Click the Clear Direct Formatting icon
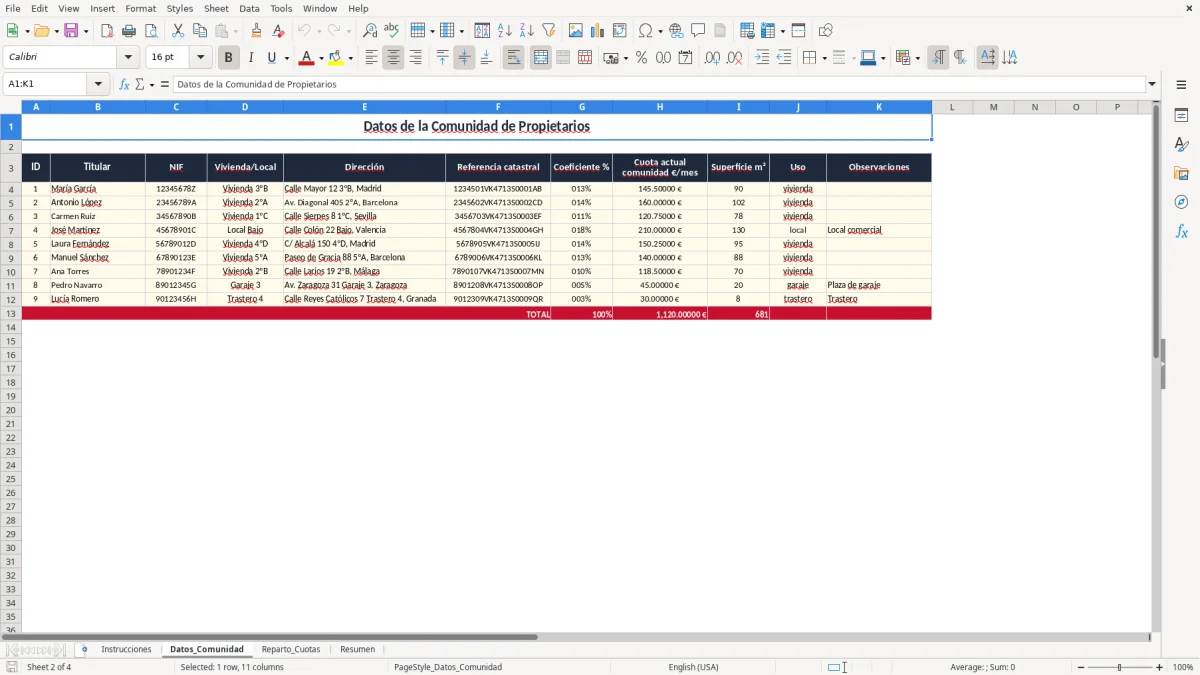 [x=278, y=31]
